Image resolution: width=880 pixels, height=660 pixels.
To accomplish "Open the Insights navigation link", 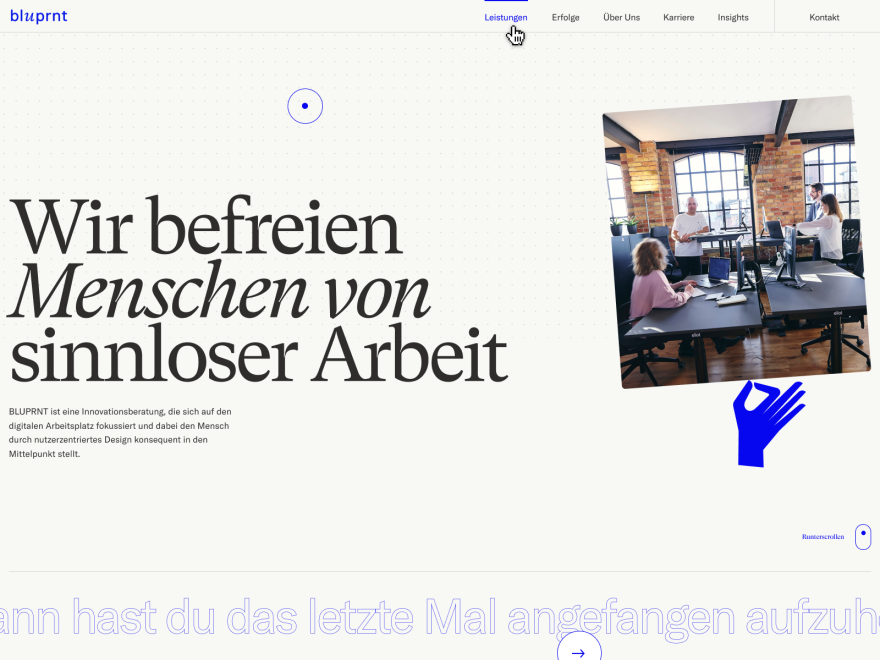I will tap(733, 17).
